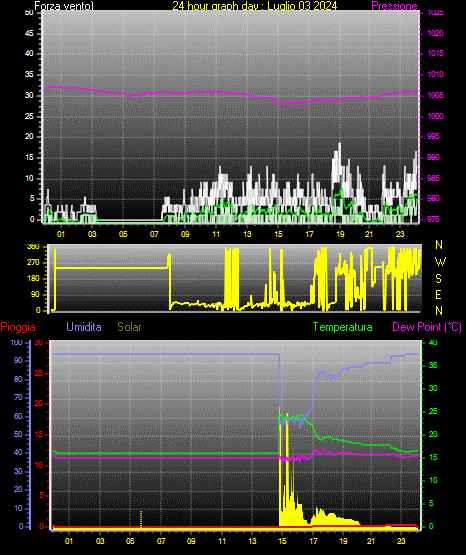
Task: Click the Pioggia legend label
Action: [18, 327]
